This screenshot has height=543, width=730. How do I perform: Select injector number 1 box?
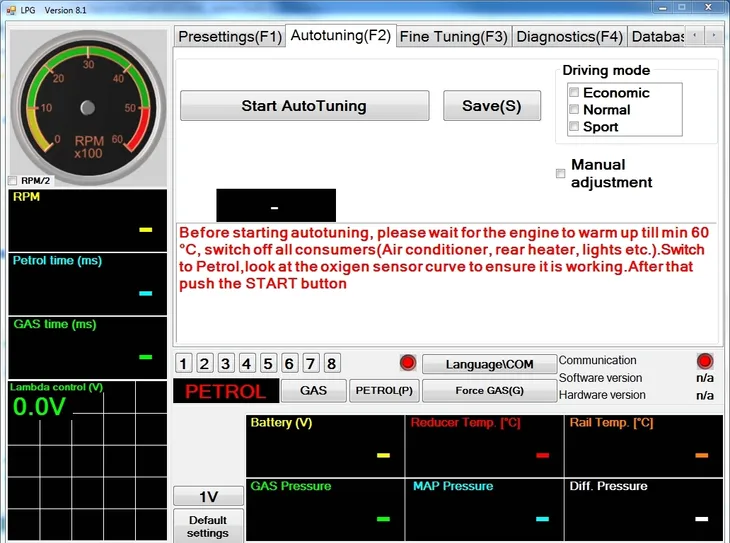(183, 363)
